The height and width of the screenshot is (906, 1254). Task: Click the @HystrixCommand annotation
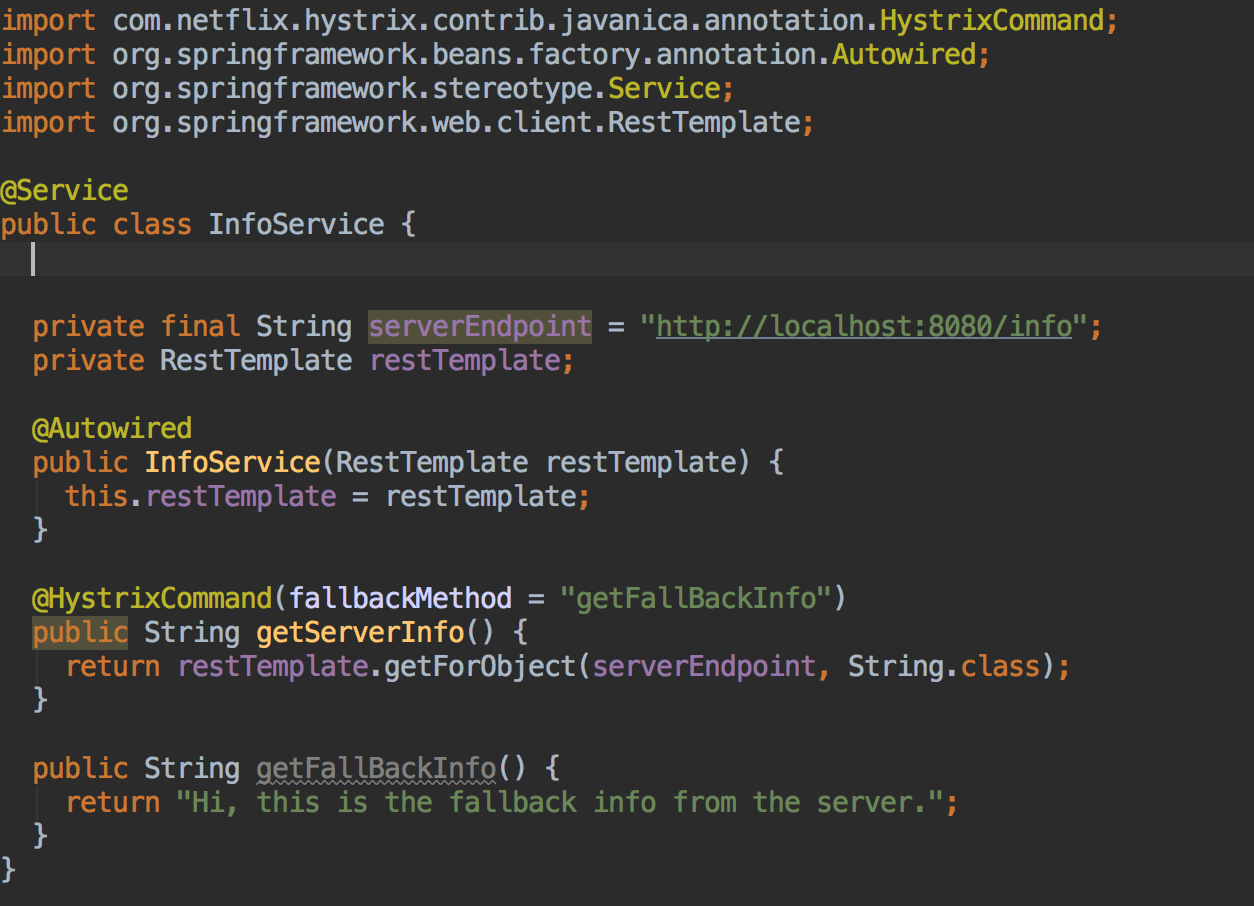point(152,598)
